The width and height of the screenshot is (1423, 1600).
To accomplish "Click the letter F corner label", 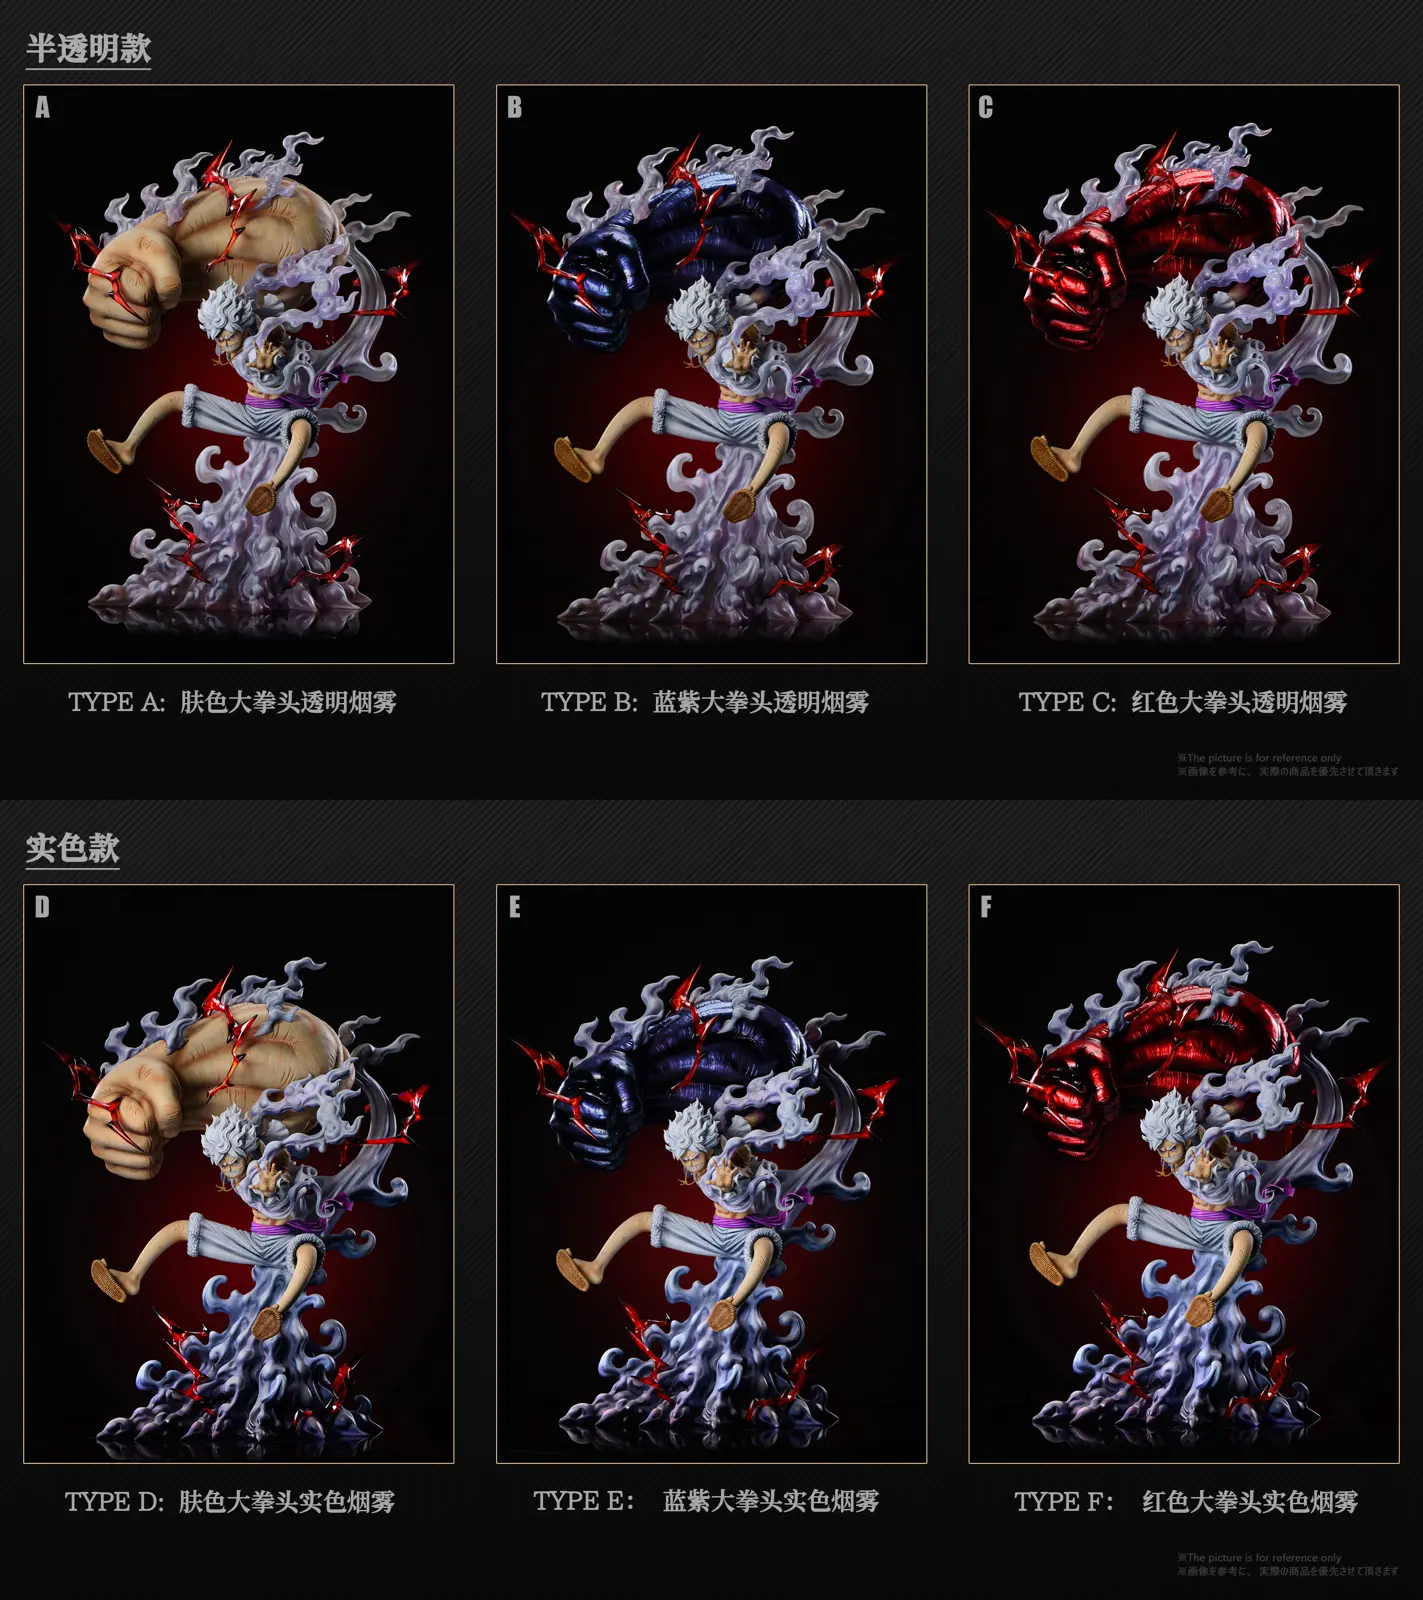I will (x=986, y=907).
